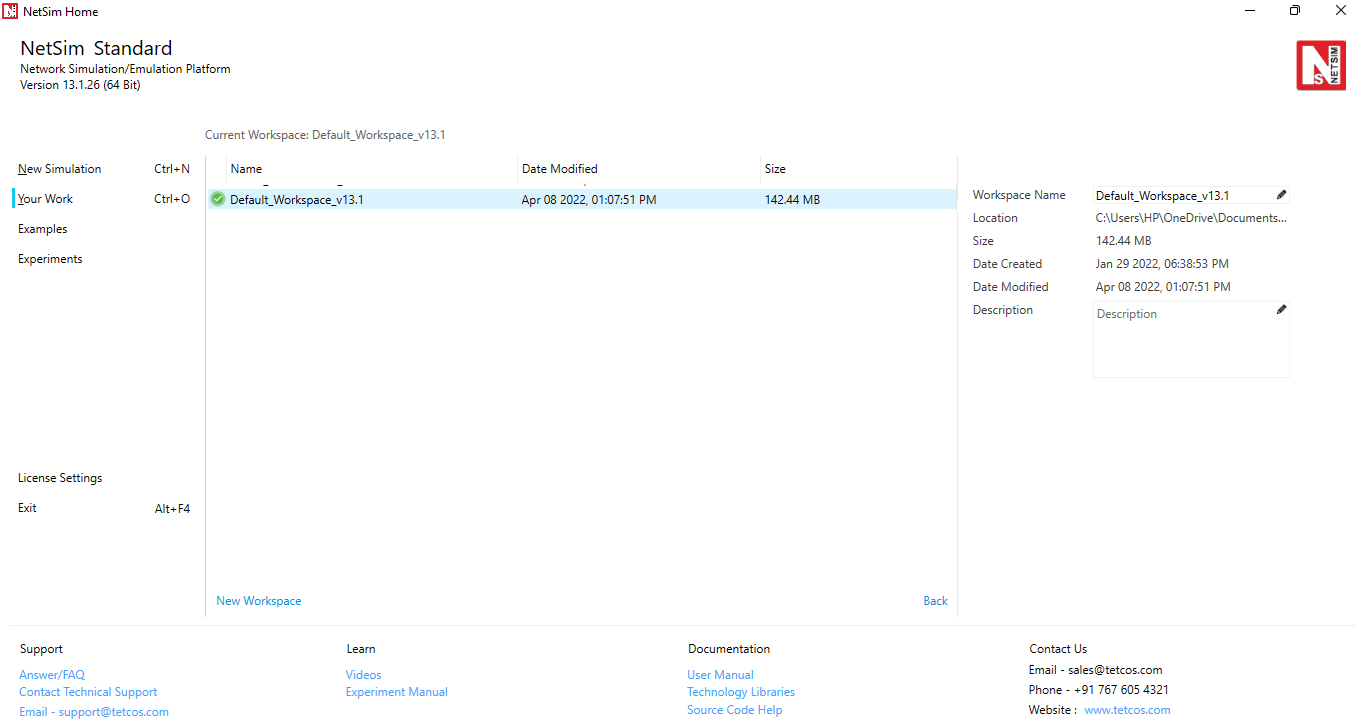Click the NetSim app icon in title bar
1366x720 pixels.
click(x=10, y=11)
